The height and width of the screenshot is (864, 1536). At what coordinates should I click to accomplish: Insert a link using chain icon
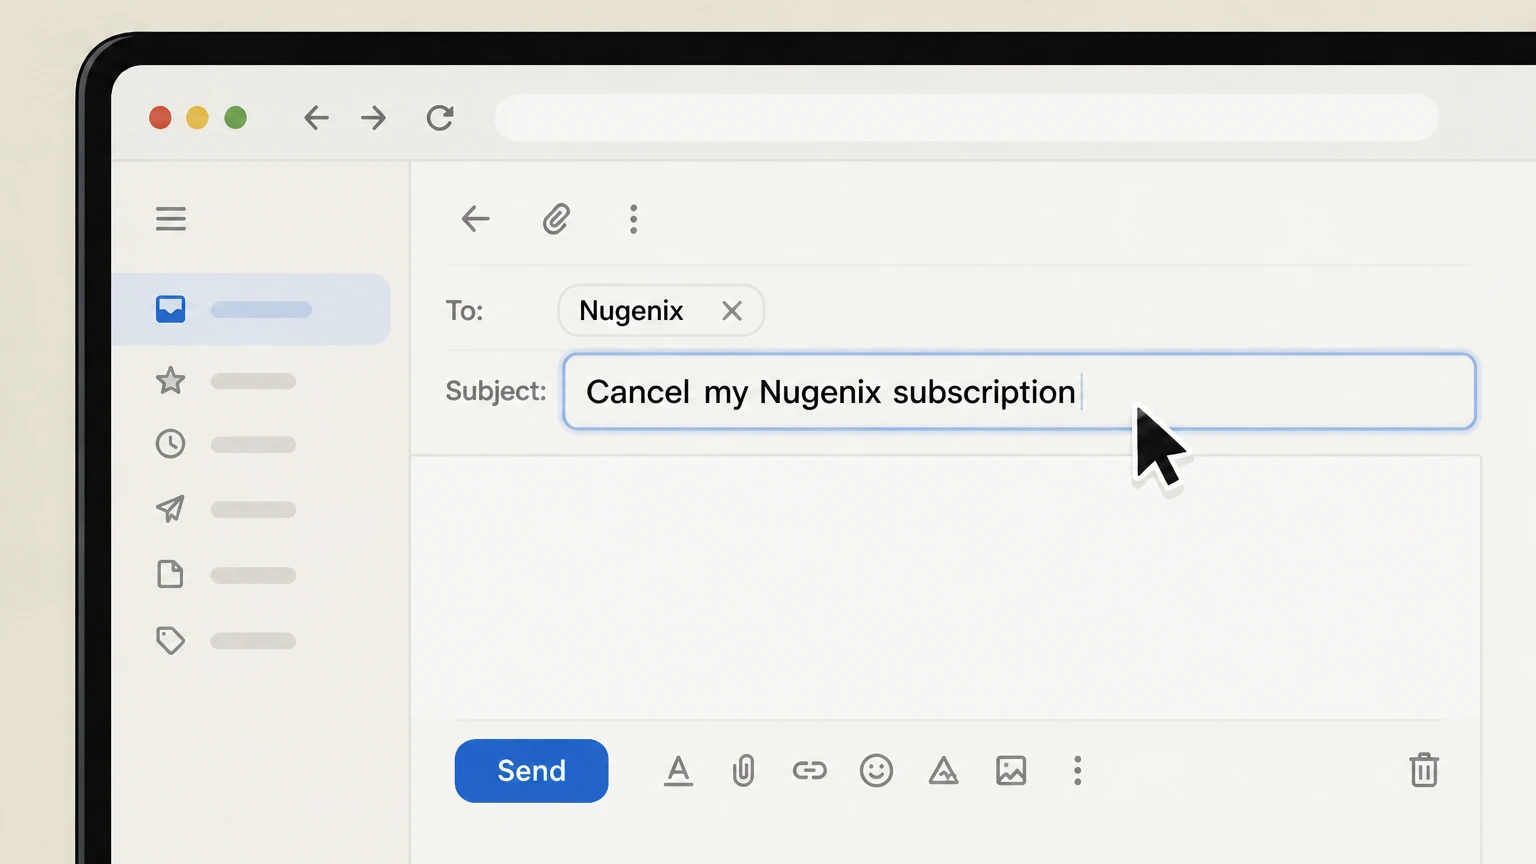click(x=810, y=770)
